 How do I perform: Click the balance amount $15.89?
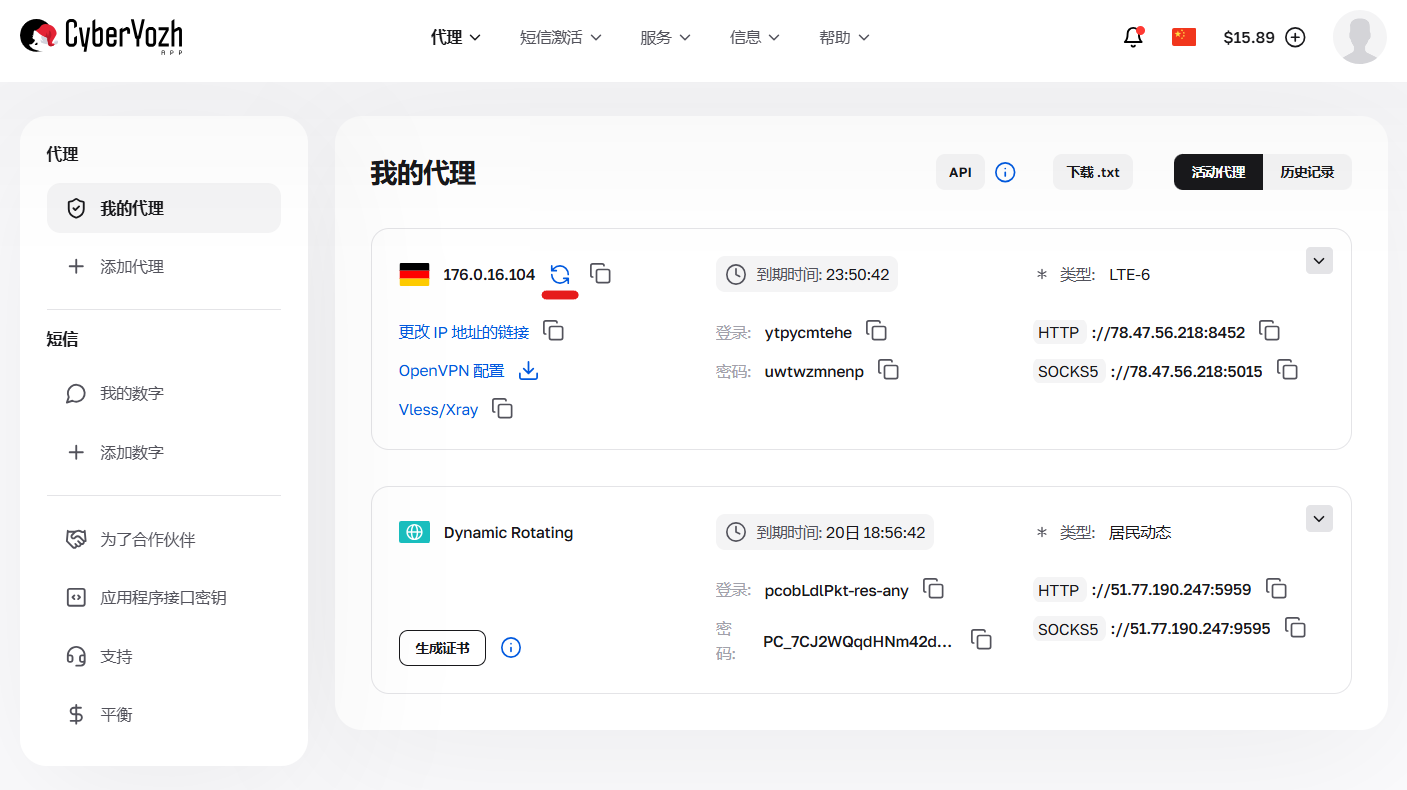click(1251, 36)
